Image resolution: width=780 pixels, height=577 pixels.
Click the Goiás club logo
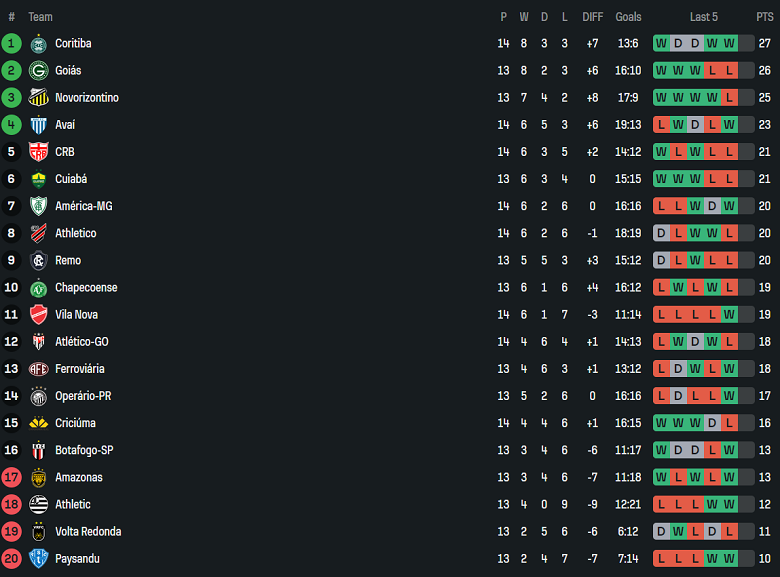(x=39, y=70)
